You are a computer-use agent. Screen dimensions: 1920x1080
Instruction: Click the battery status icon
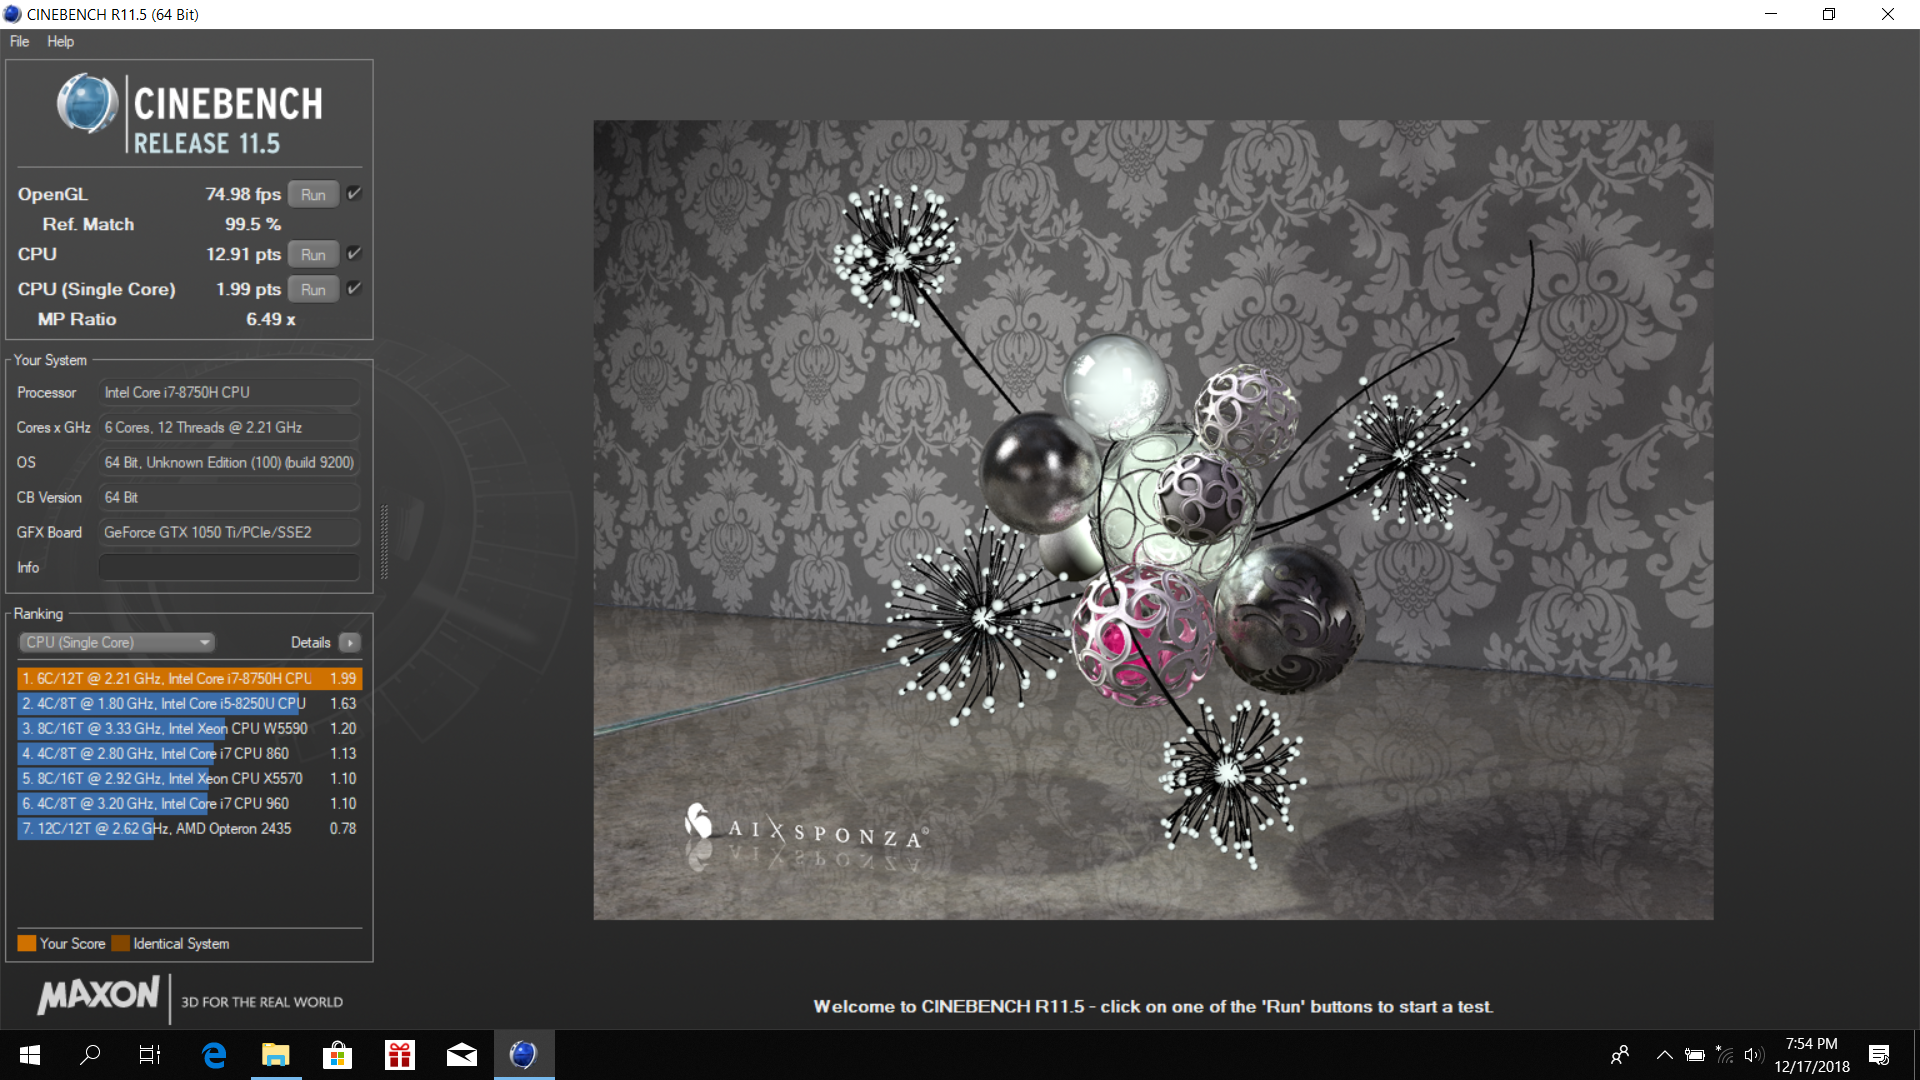click(1695, 1055)
